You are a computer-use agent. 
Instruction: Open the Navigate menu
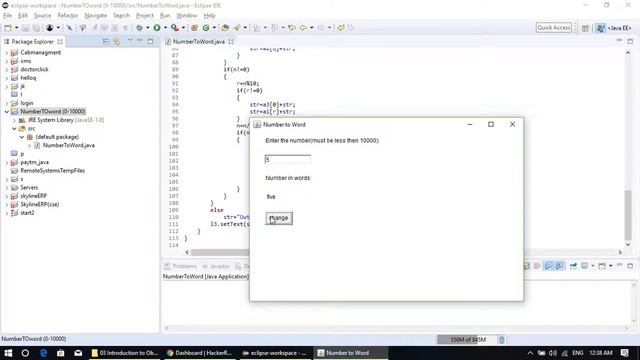[96, 16]
